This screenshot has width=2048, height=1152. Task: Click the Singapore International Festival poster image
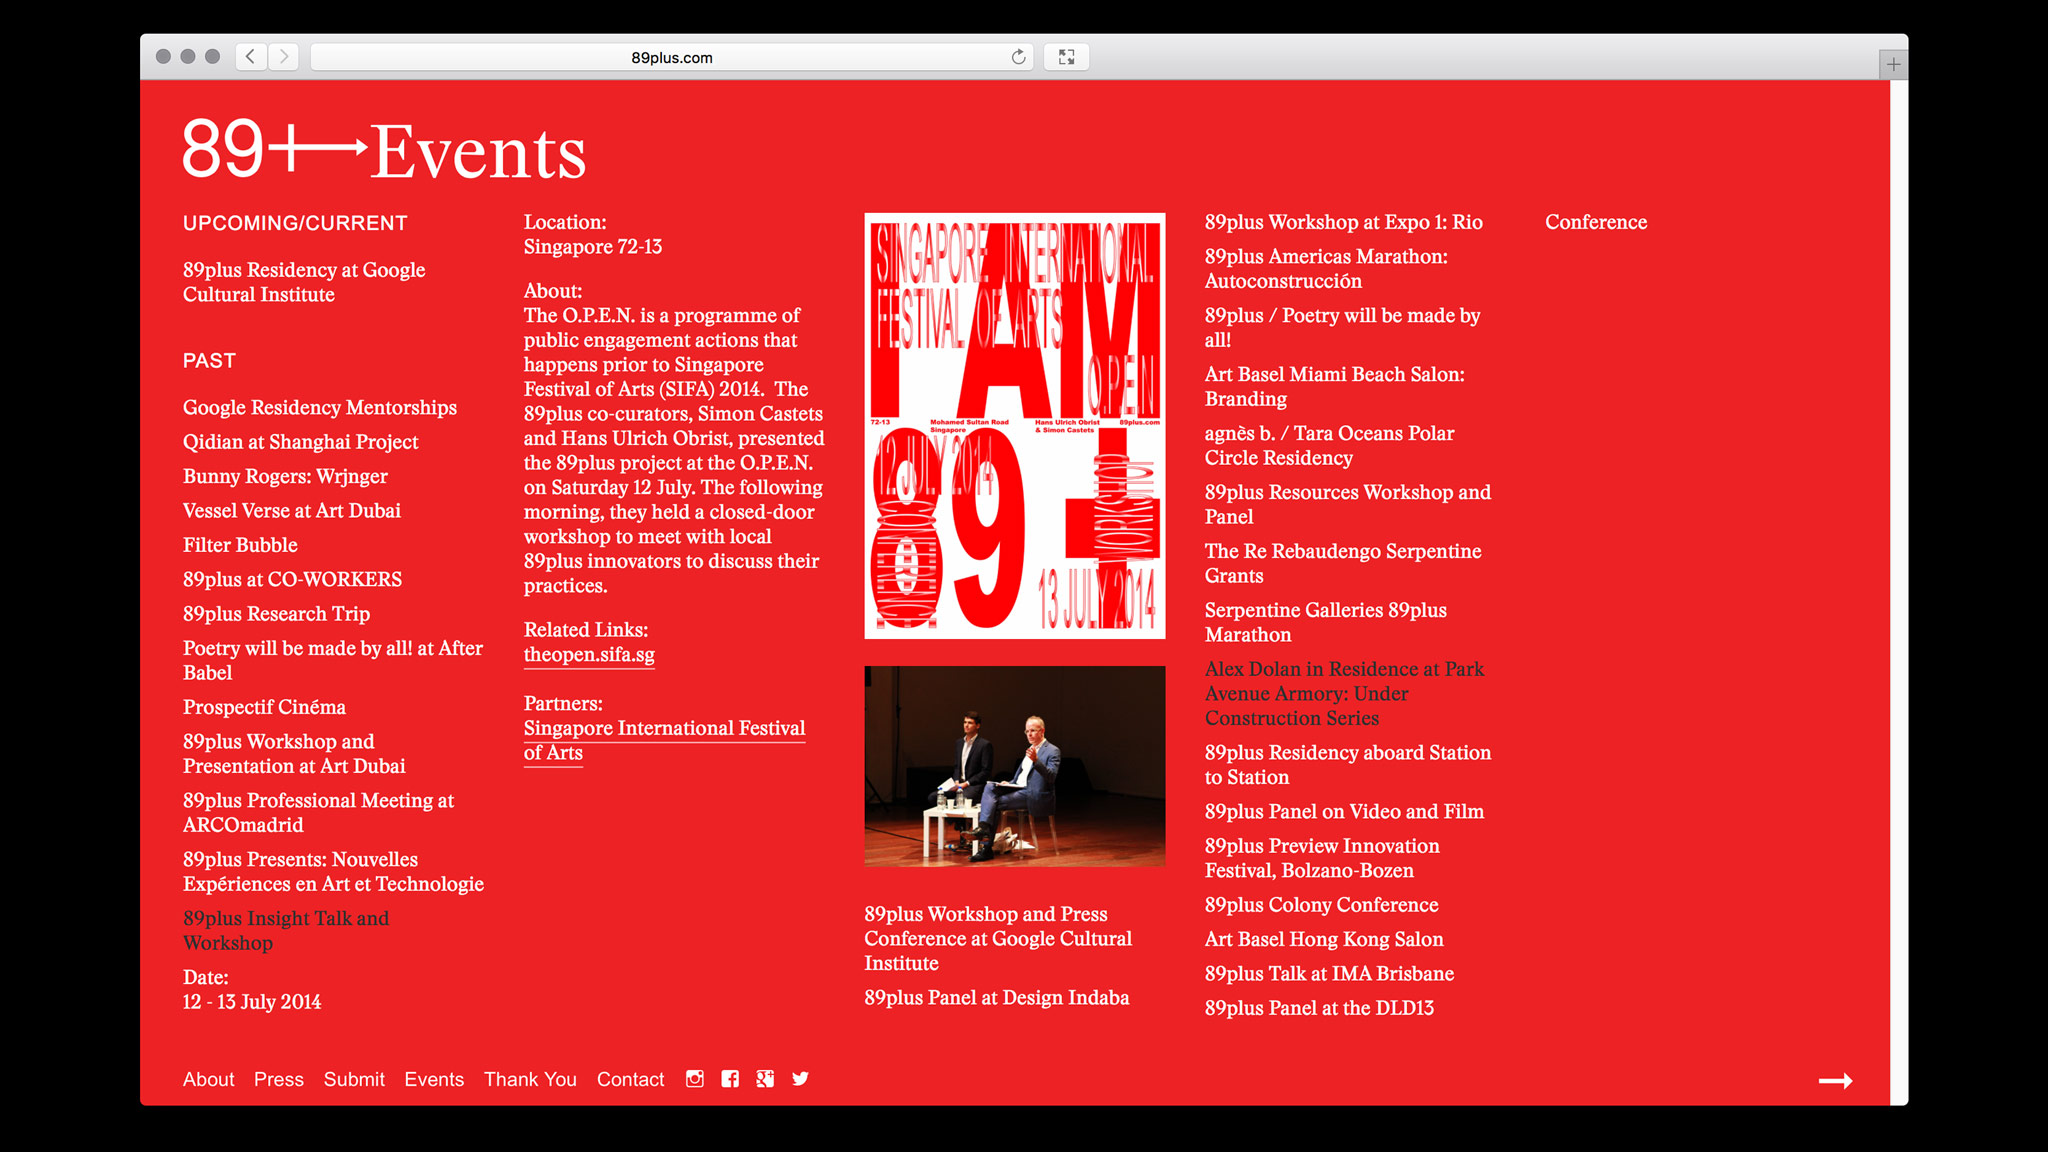coord(1015,426)
